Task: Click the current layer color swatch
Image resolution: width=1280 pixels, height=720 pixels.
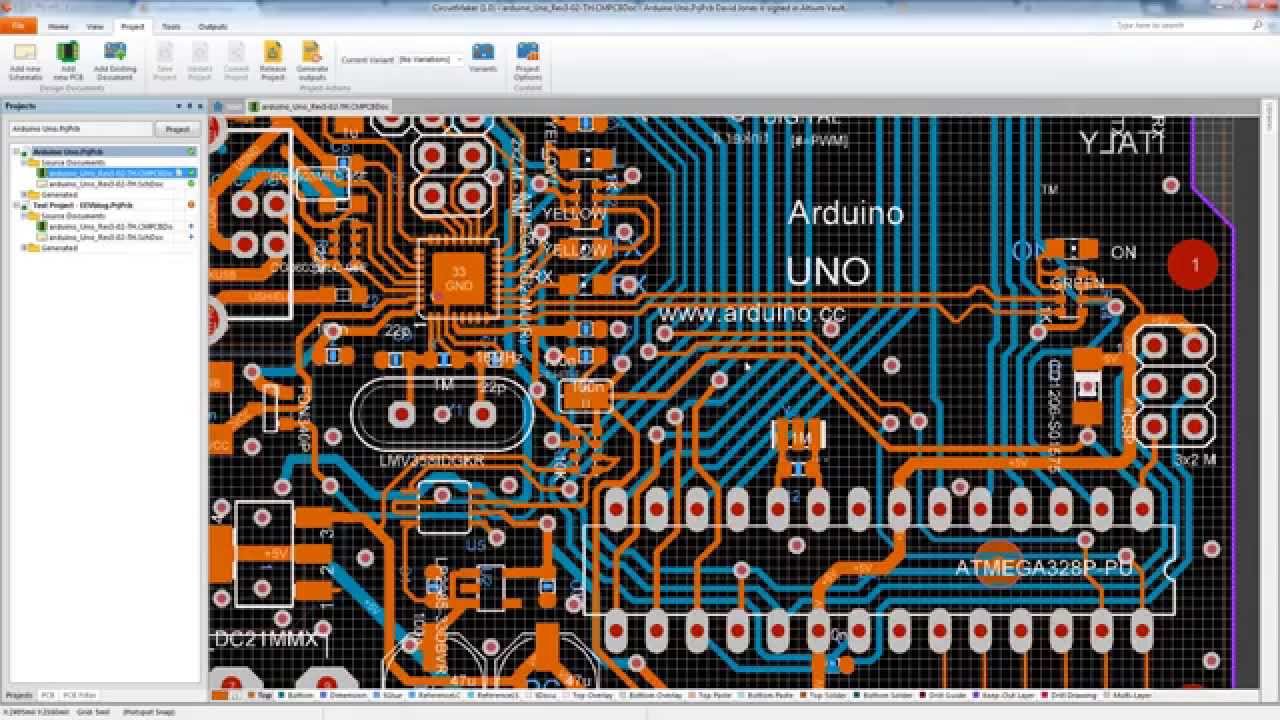Action: pos(219,694)
